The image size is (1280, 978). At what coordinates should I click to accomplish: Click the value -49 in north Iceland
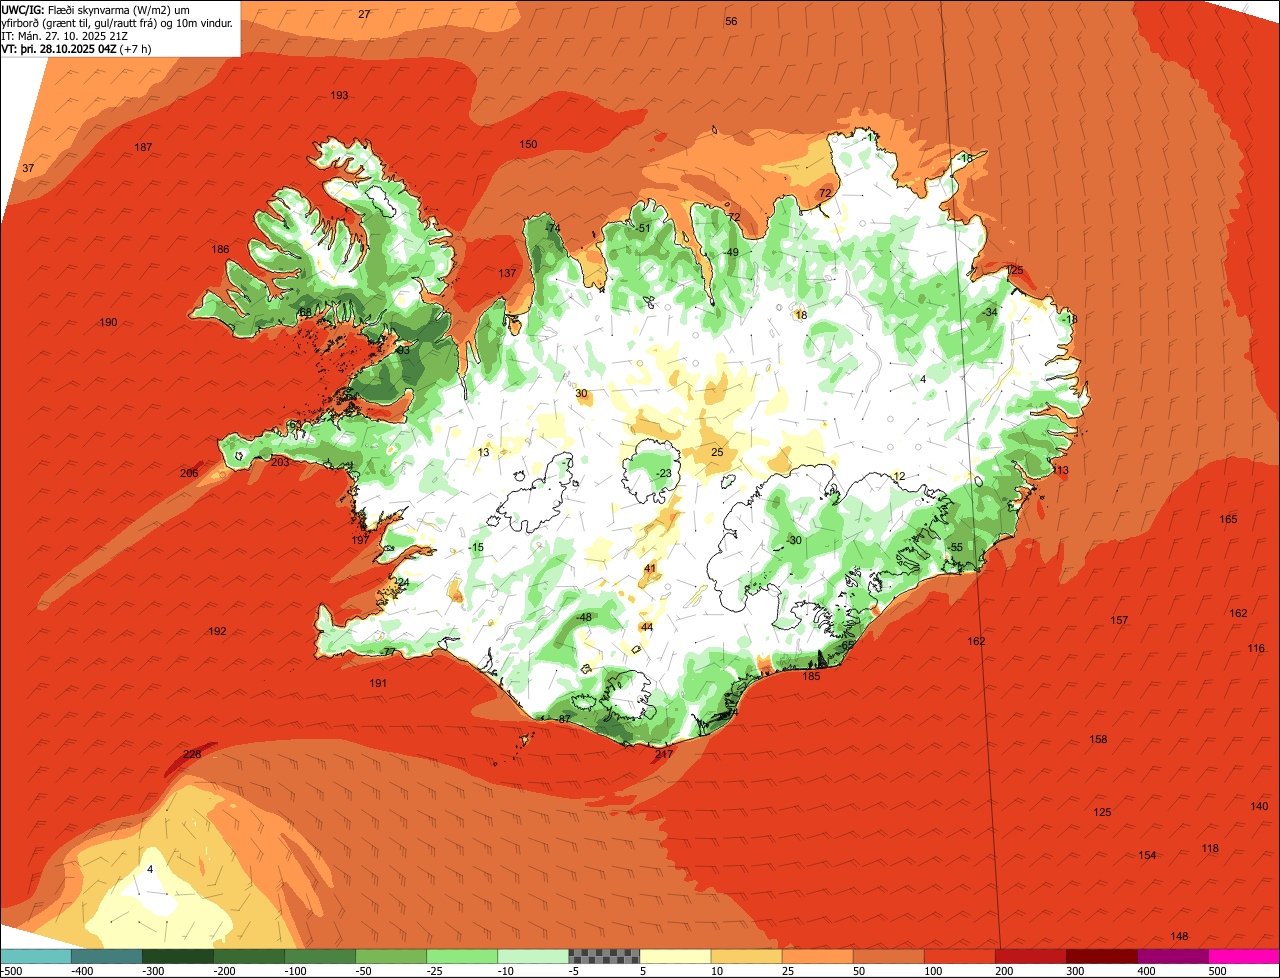tap(731, 252)
